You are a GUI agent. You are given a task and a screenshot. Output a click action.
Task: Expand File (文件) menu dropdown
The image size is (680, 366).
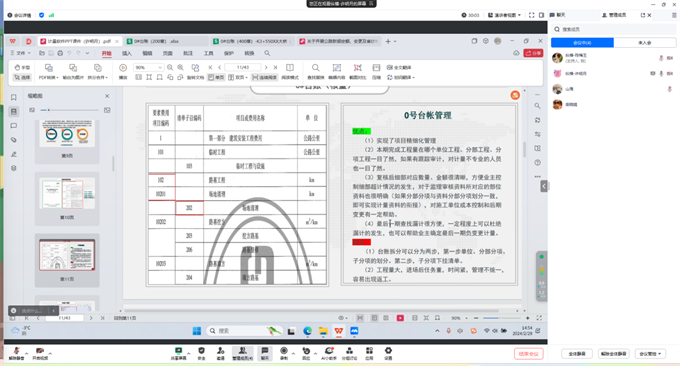(20, 53)
